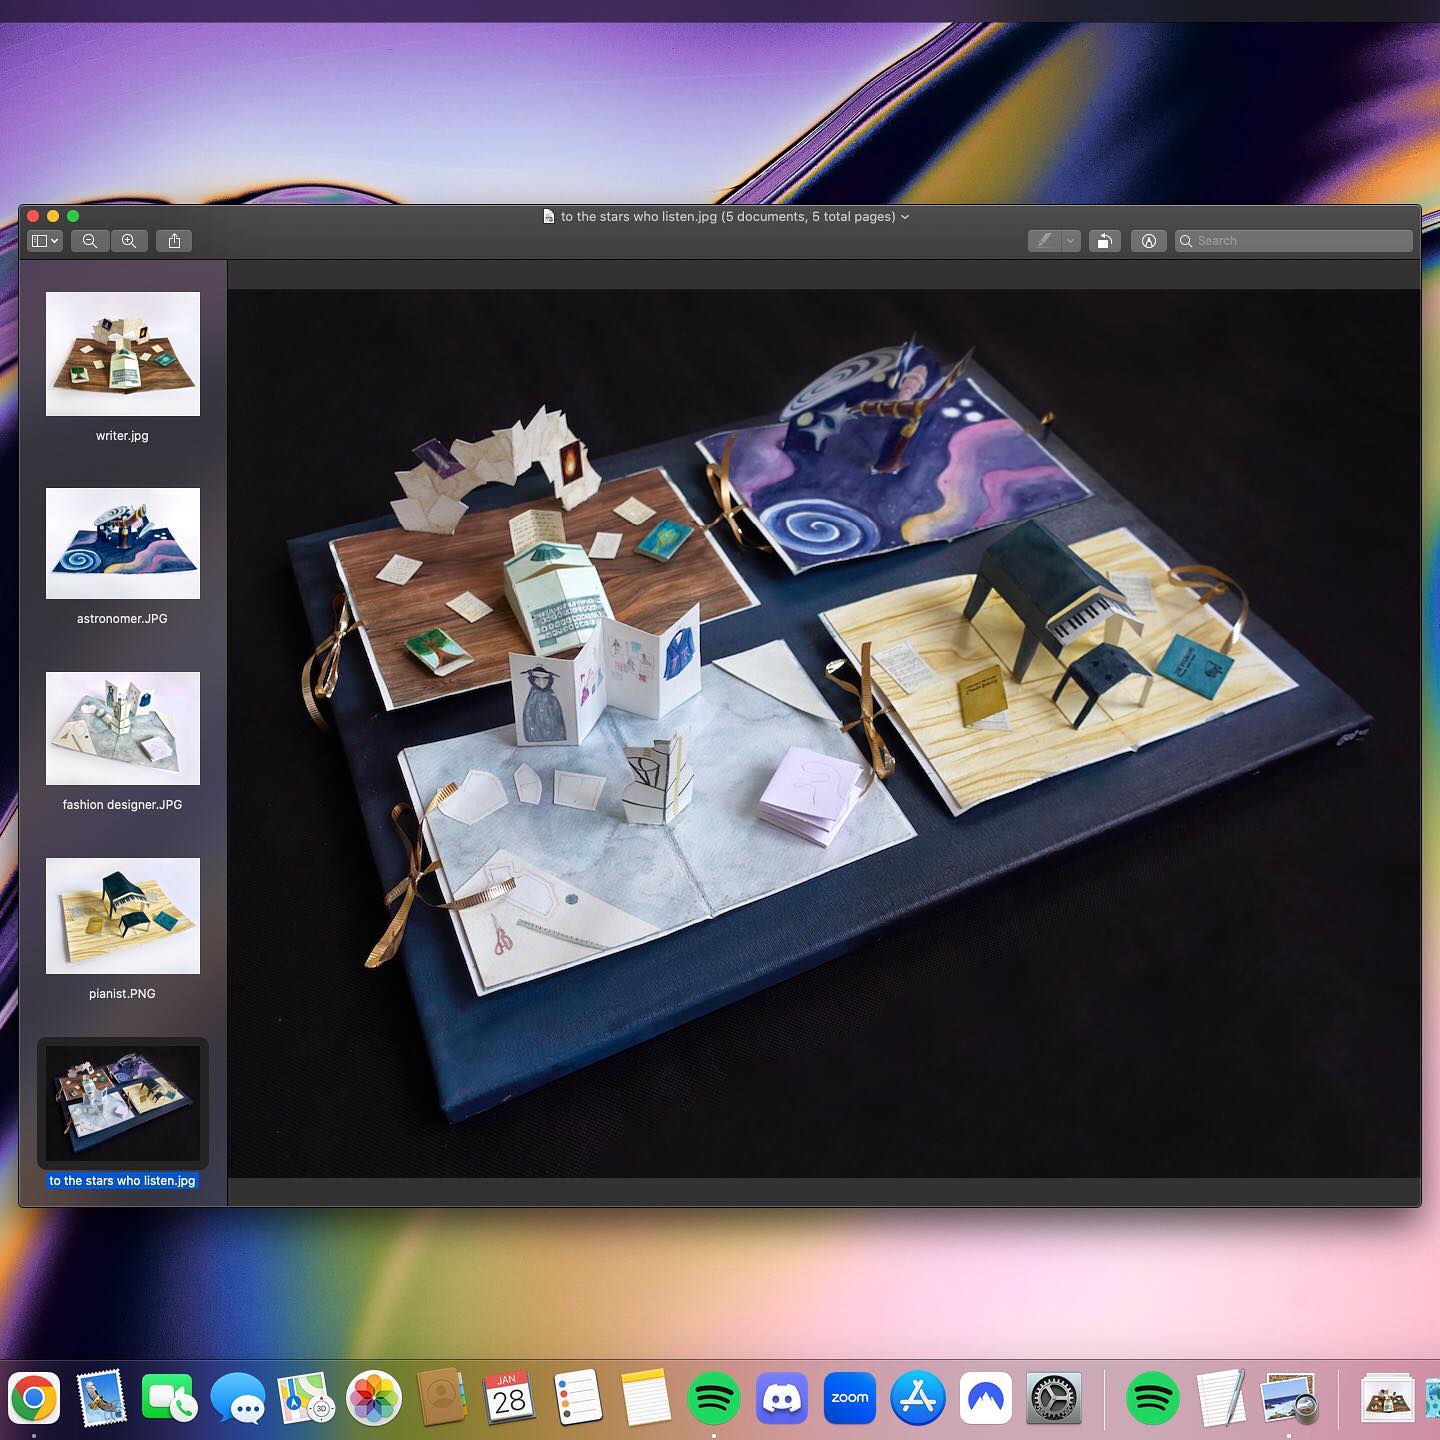Expand the window title document menu
Screen dimensions: 1440x1440
tap(905, 217)
